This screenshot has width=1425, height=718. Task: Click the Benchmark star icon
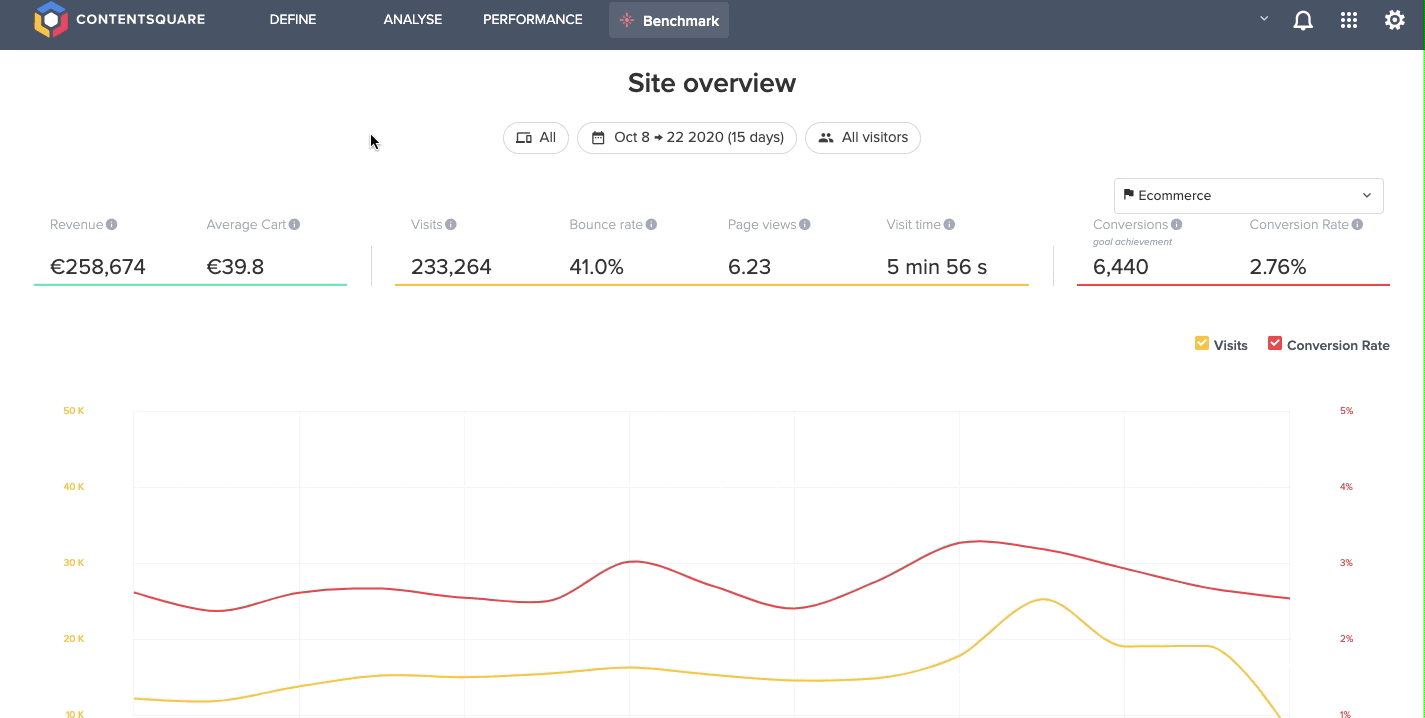tap(627, 20)
